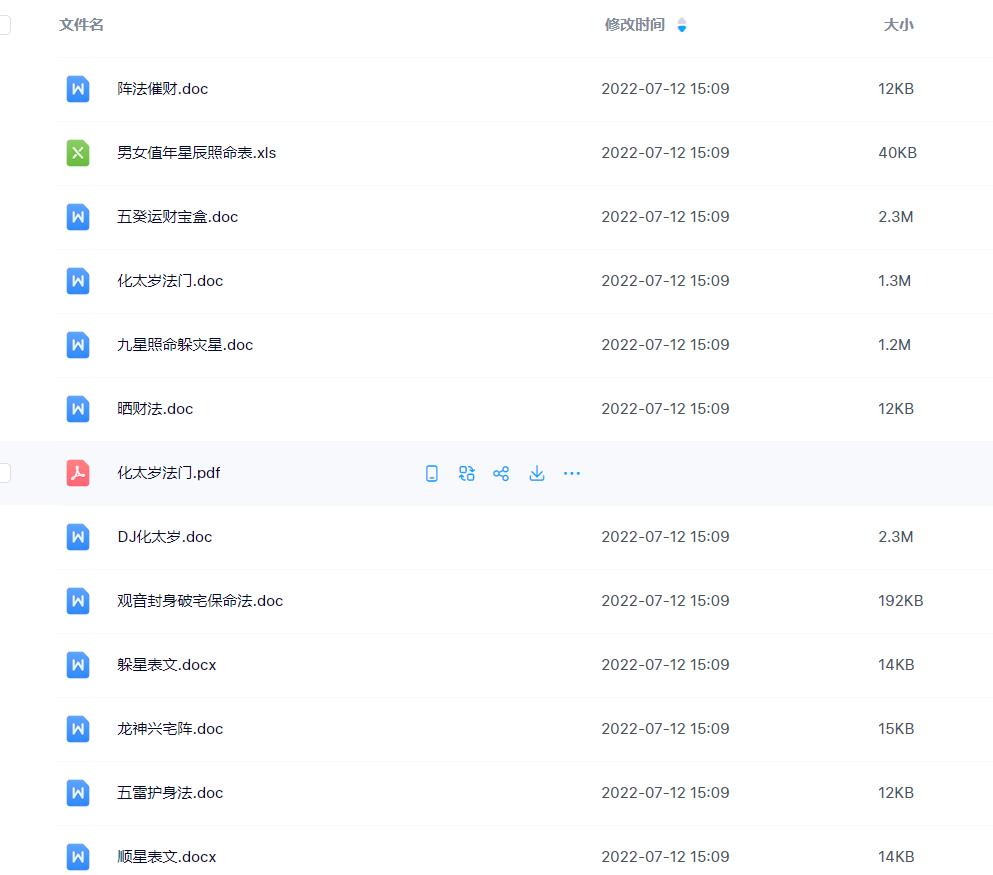
Task: Open the file 九星照命躲灾星.doc
Action: click(185, 345)
